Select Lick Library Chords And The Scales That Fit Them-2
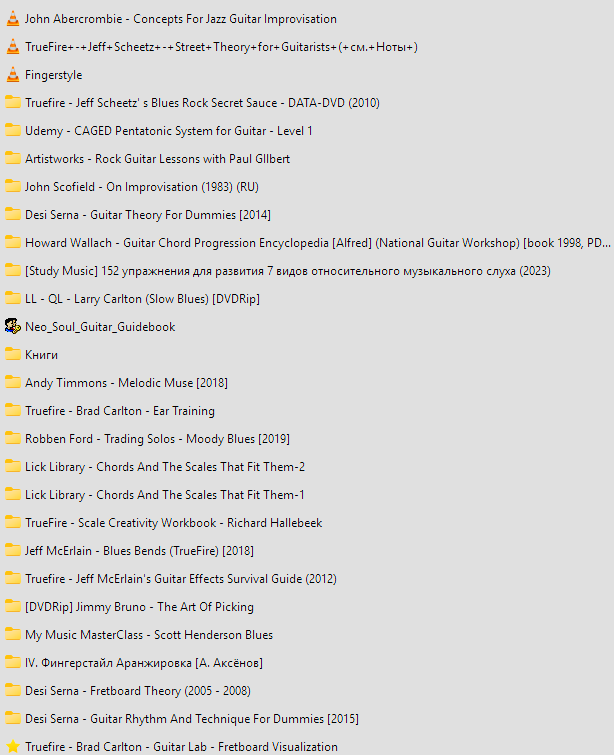 [165, 467]
